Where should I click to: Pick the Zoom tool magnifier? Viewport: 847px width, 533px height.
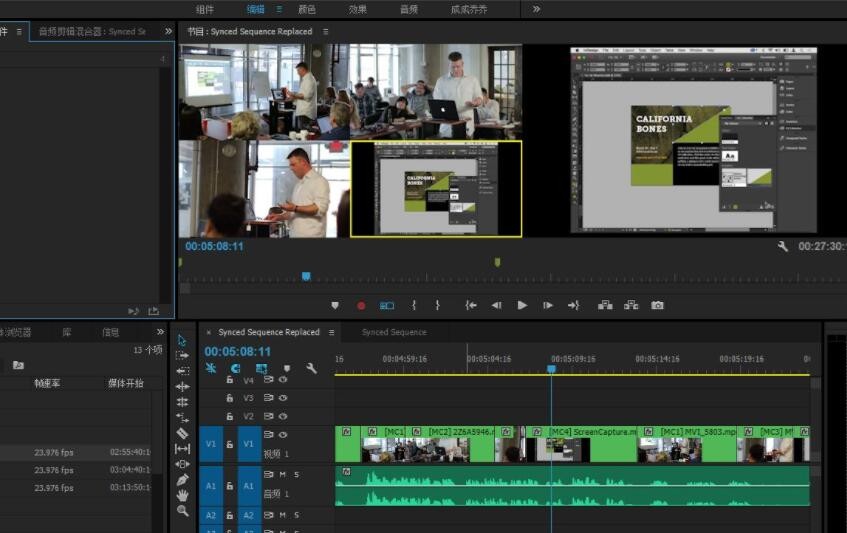pos(182,511)
